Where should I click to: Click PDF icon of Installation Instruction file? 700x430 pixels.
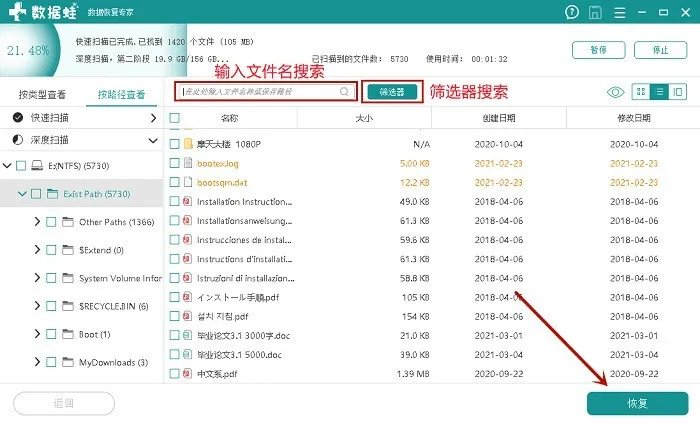[188, 201]
